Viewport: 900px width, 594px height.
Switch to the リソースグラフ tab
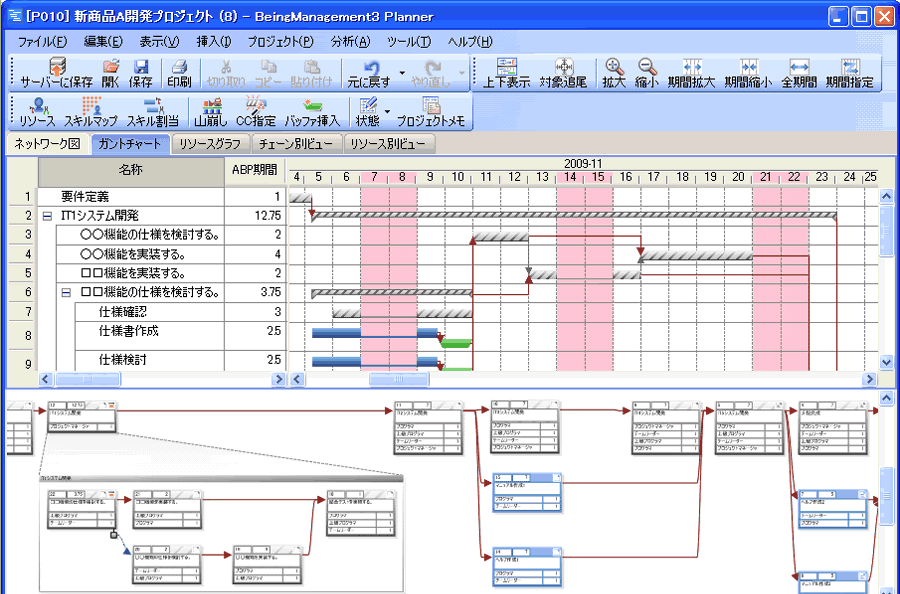pos(210,143)
